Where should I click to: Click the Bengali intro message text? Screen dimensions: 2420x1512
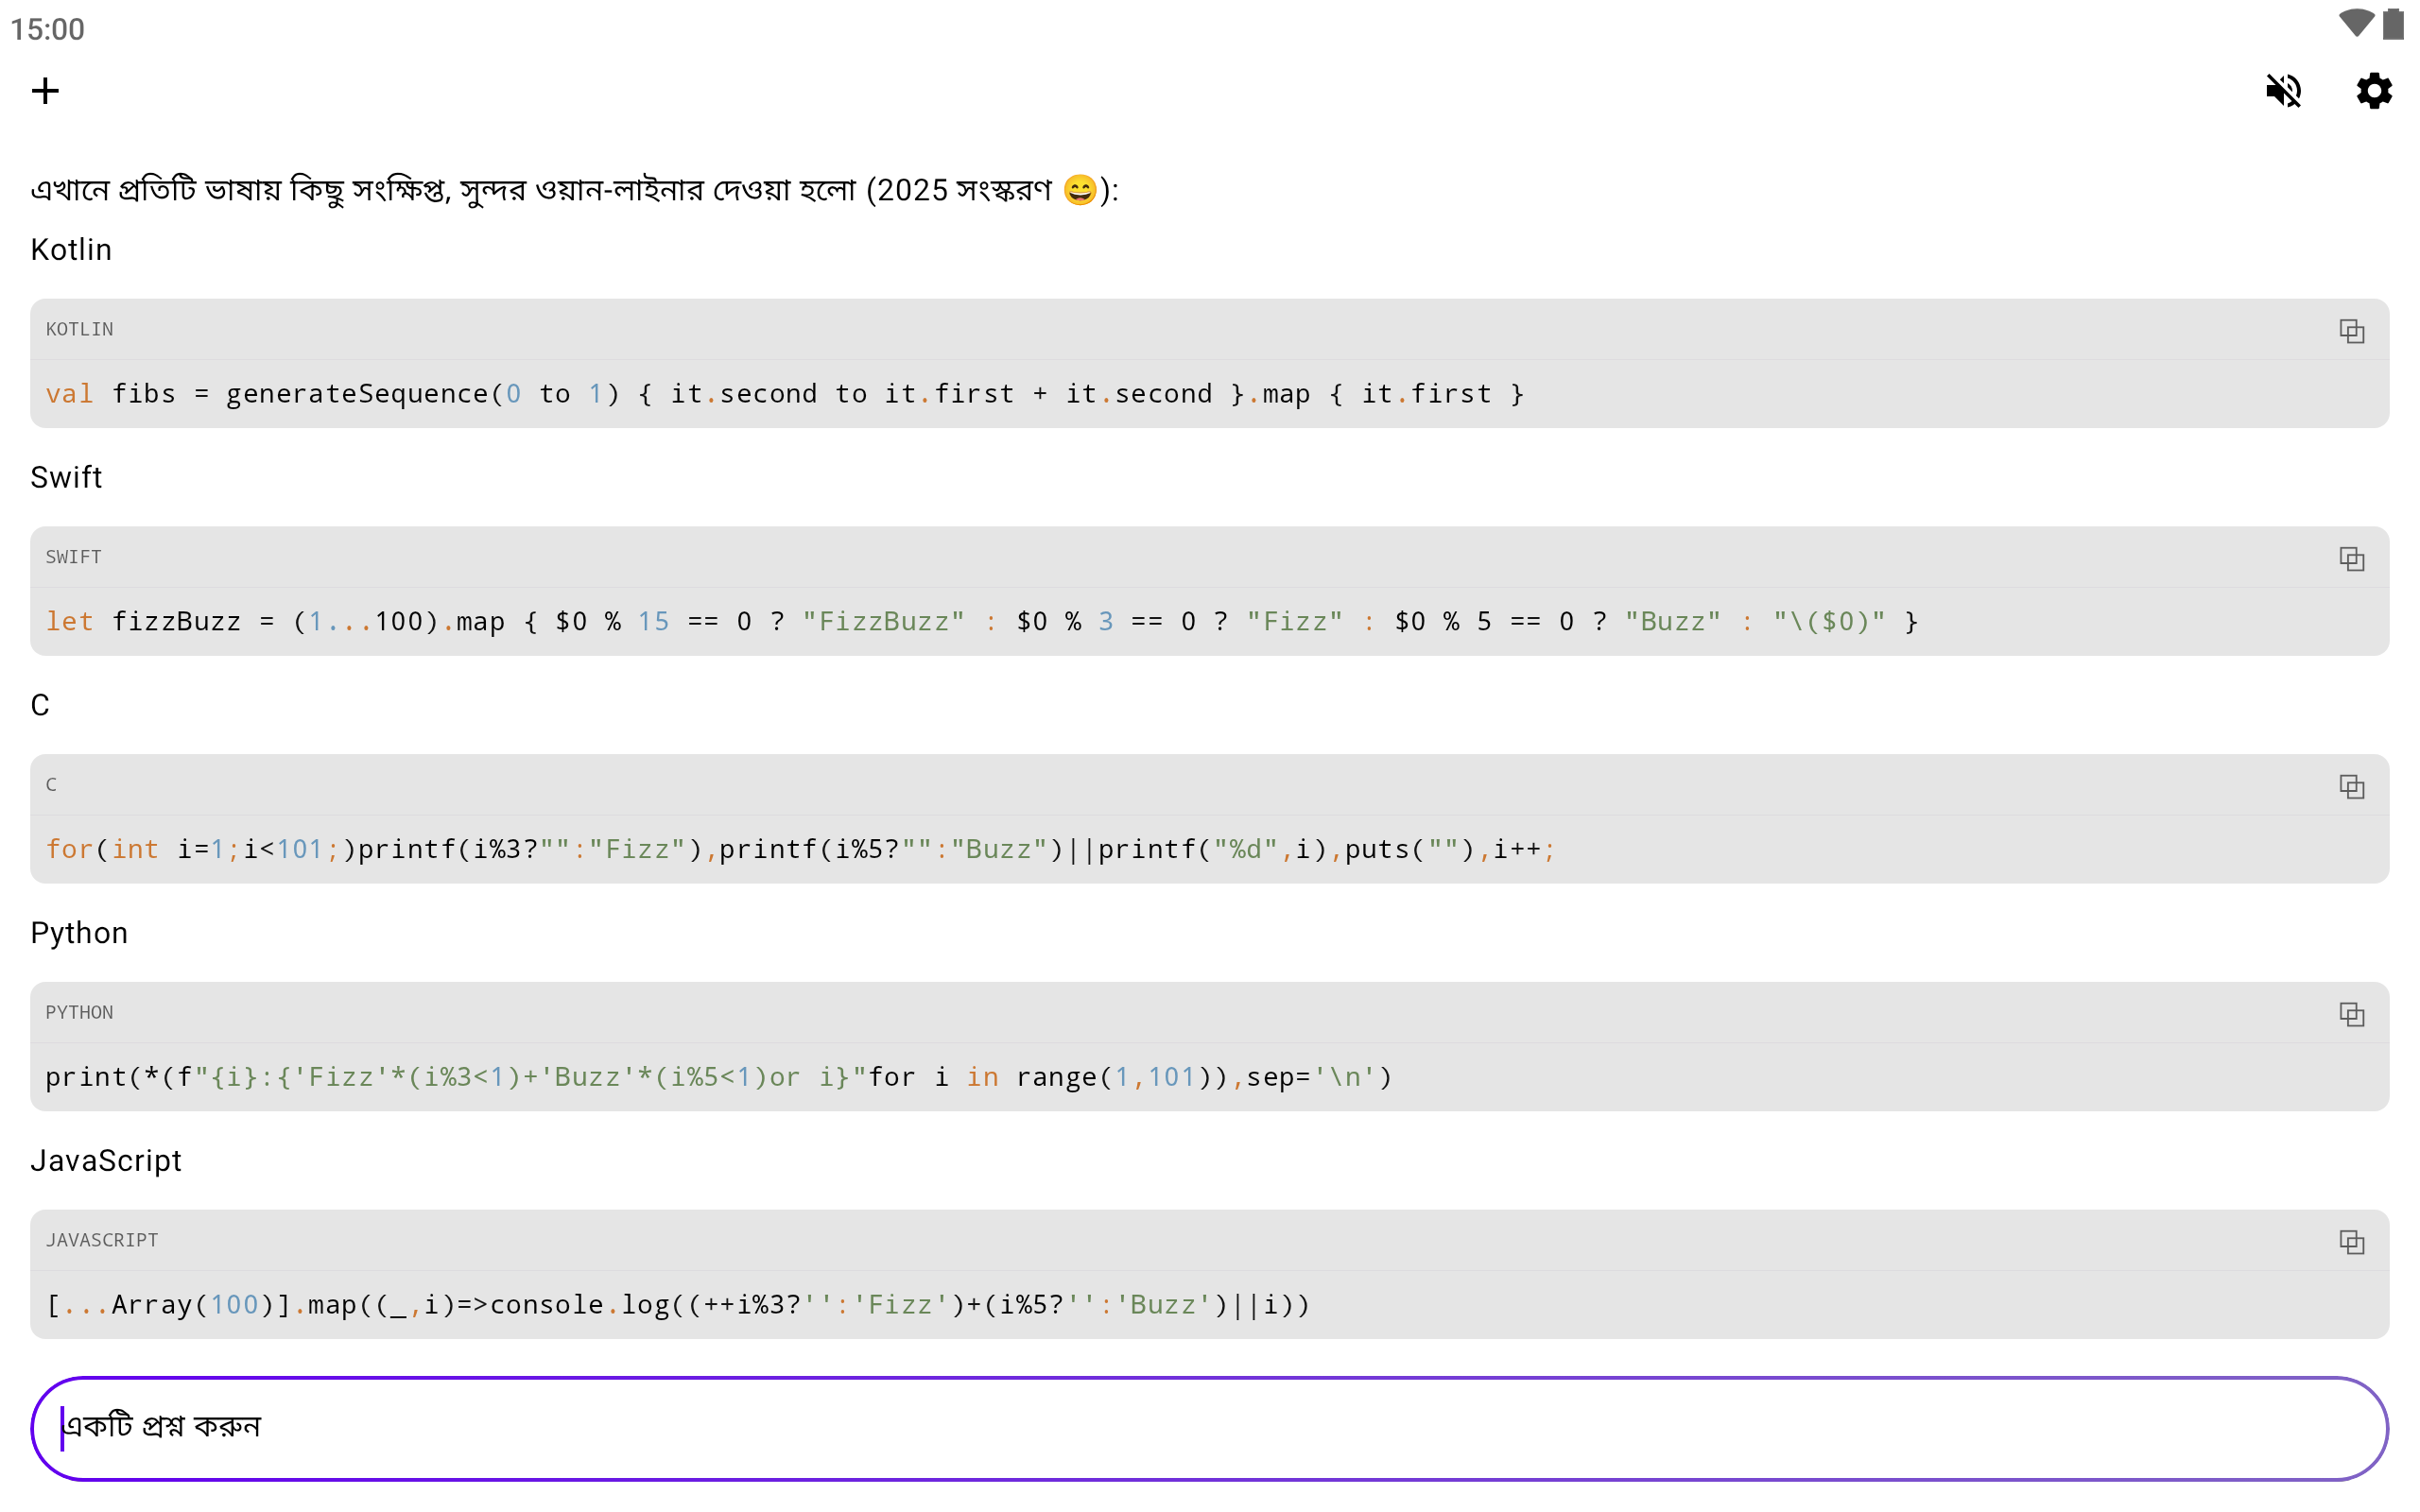[x=574, y=190]
